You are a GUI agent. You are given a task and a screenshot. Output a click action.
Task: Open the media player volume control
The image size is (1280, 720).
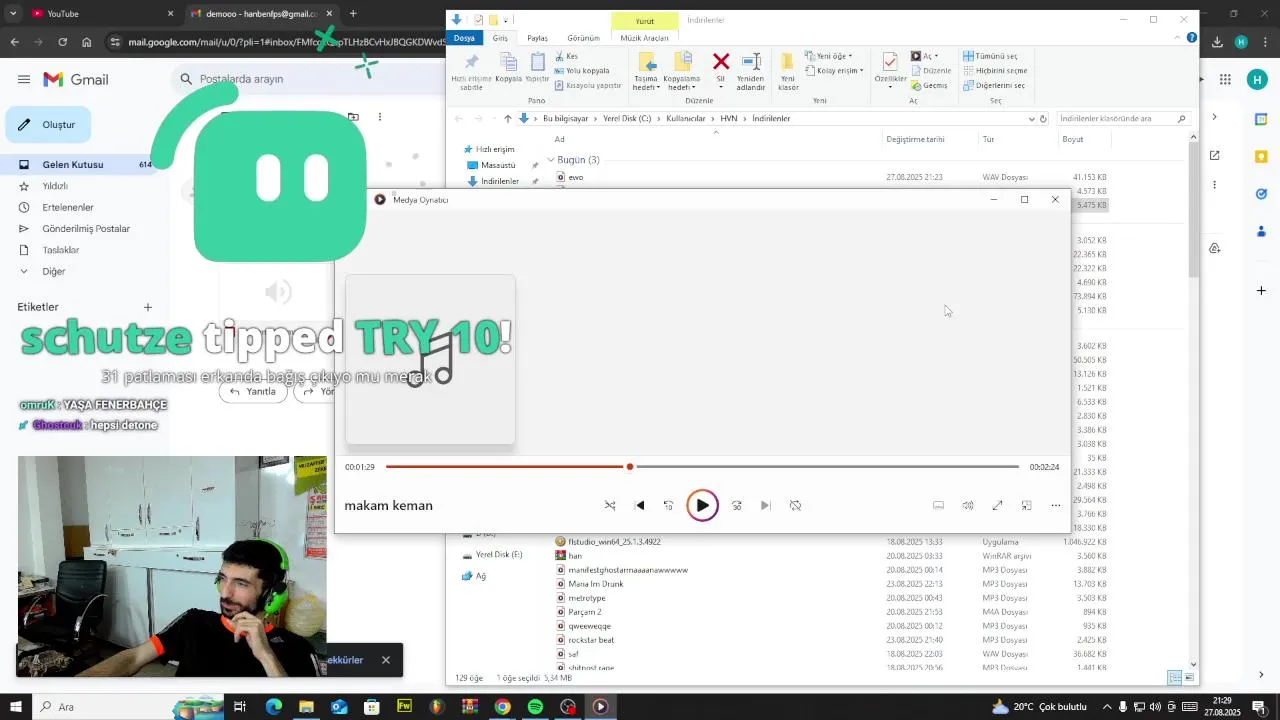click(968, 506)
